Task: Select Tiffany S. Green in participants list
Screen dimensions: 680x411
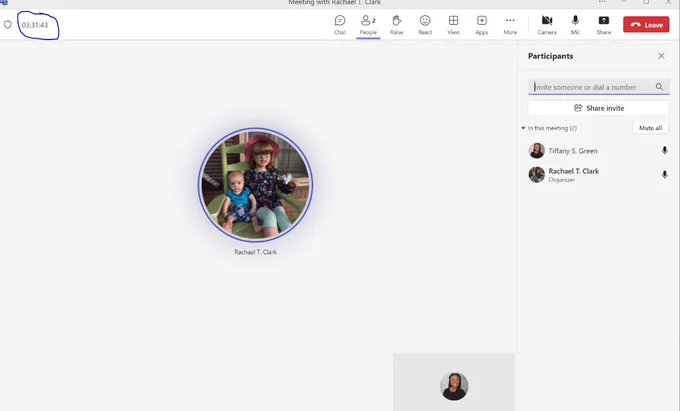Action: click(598, 151)
